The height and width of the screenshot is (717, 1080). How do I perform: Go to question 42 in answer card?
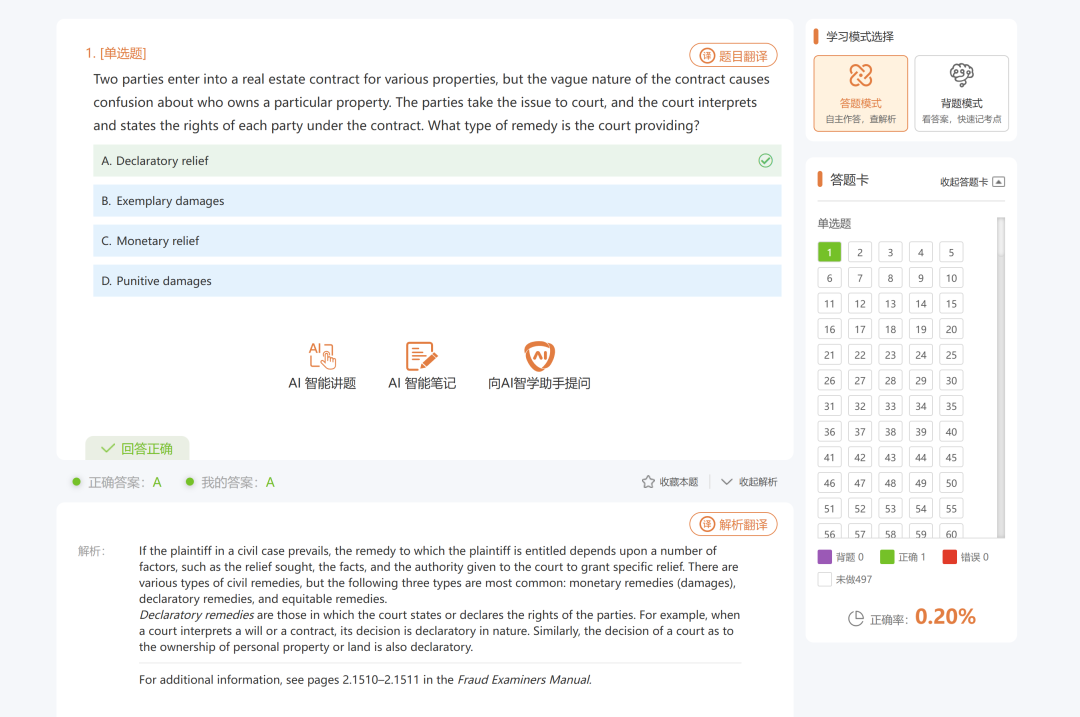(x=860, y=457)
